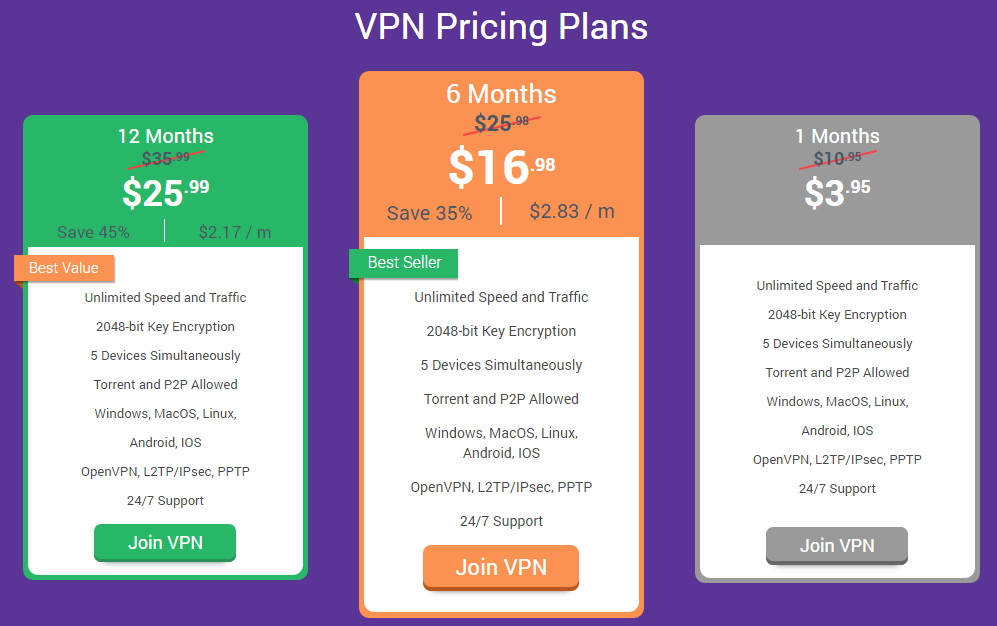The height and width of the screenshot is (626, 997).
Task: Click the Save 45% label
Action: [x=93, y=232]
